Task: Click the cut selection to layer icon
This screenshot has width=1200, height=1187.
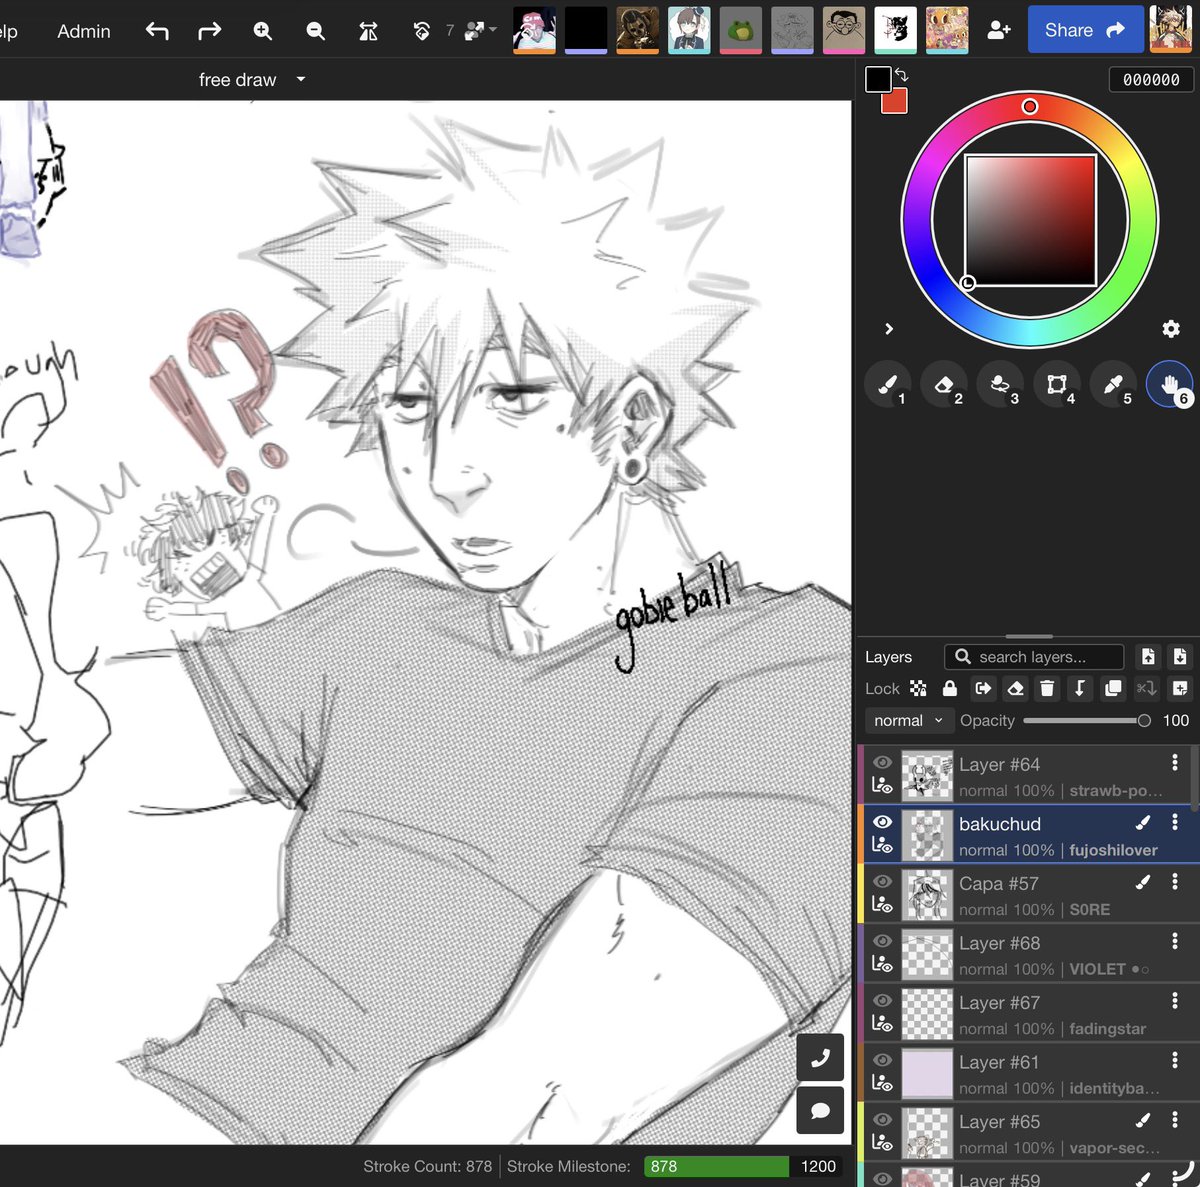Action: pos(1146,688)
